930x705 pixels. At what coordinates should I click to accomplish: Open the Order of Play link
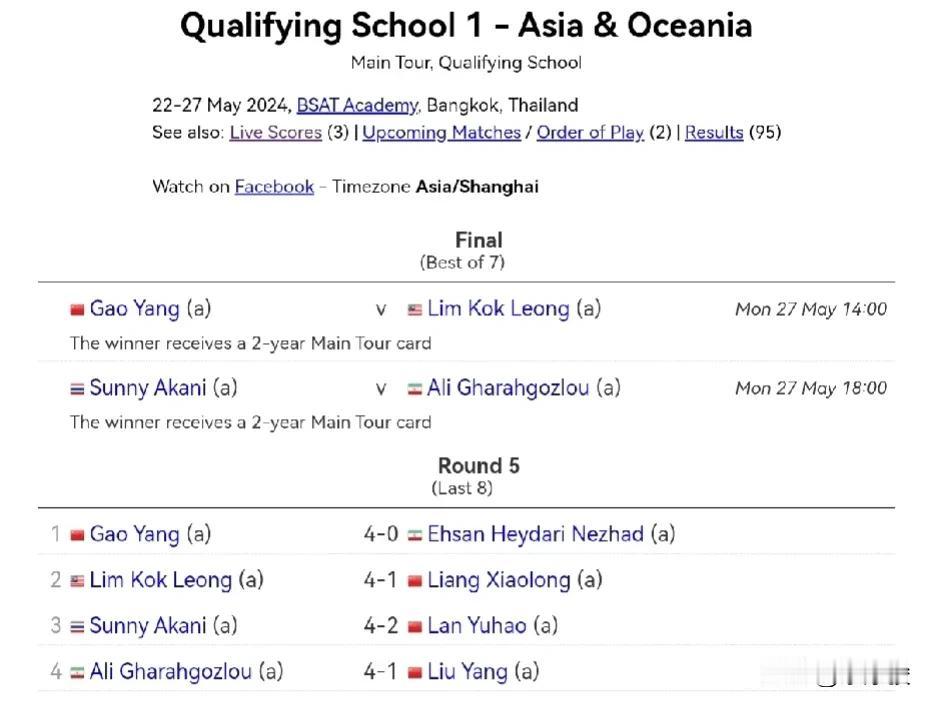click(x=590, y=132)
